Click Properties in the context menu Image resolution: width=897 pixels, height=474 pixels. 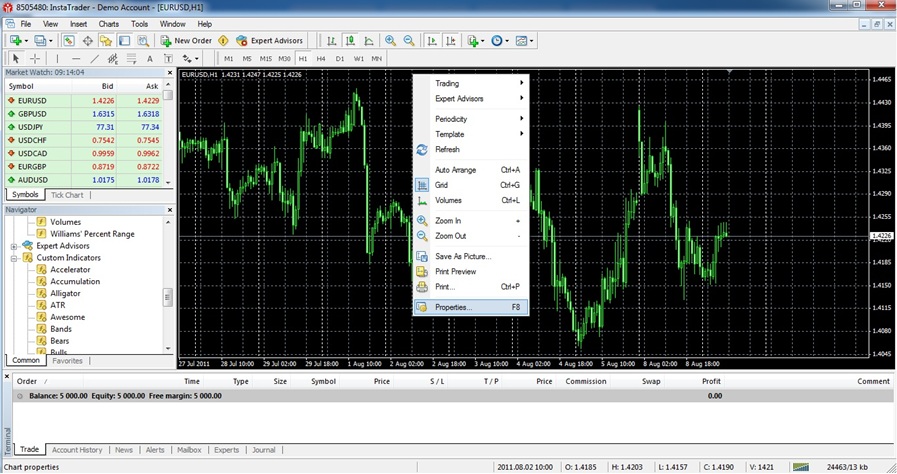point(453,307)
